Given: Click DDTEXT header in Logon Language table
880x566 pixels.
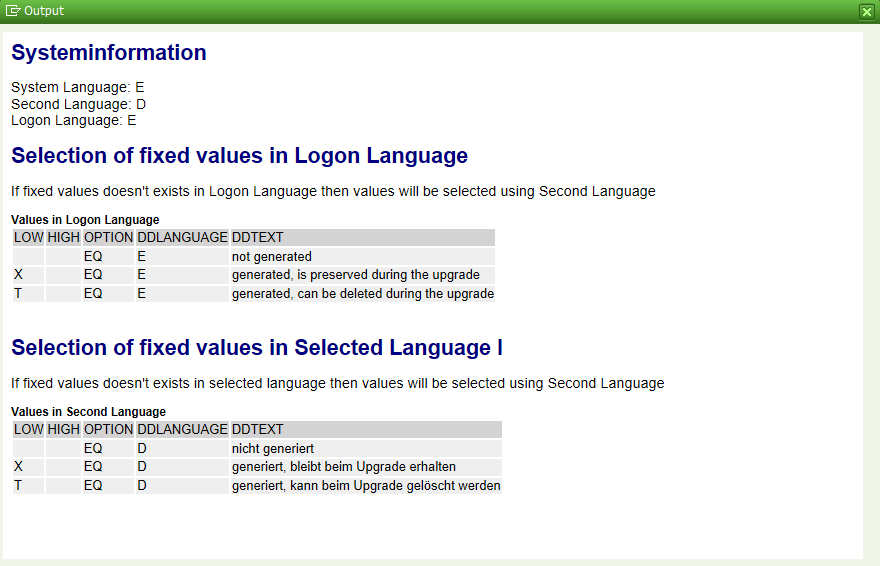Looking at the screenshot, I should (363, 237).
